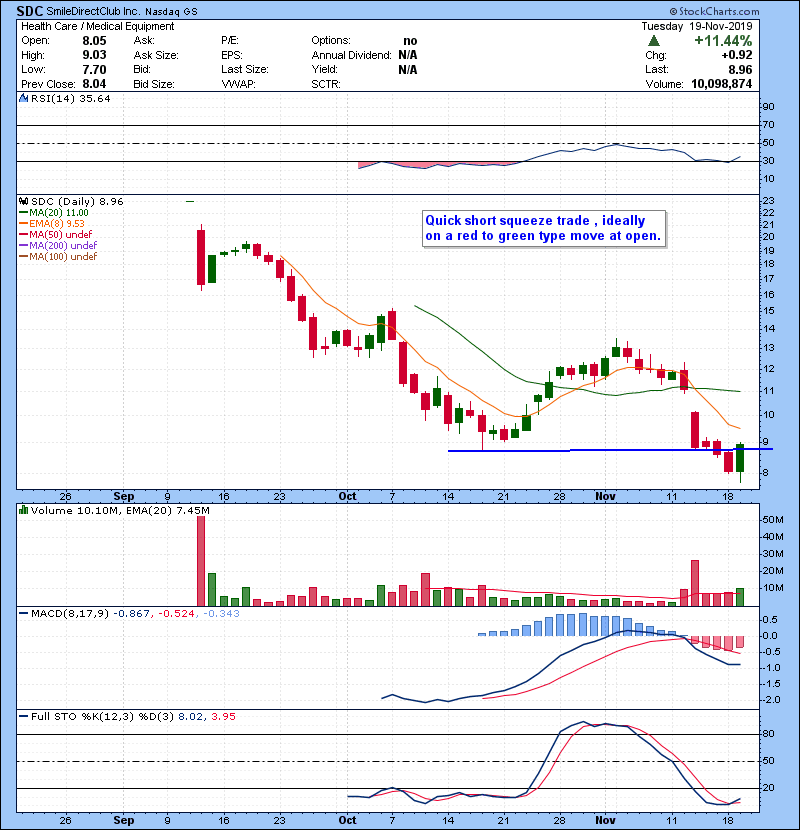Click the blue horizontal support line

coord(610,450)
